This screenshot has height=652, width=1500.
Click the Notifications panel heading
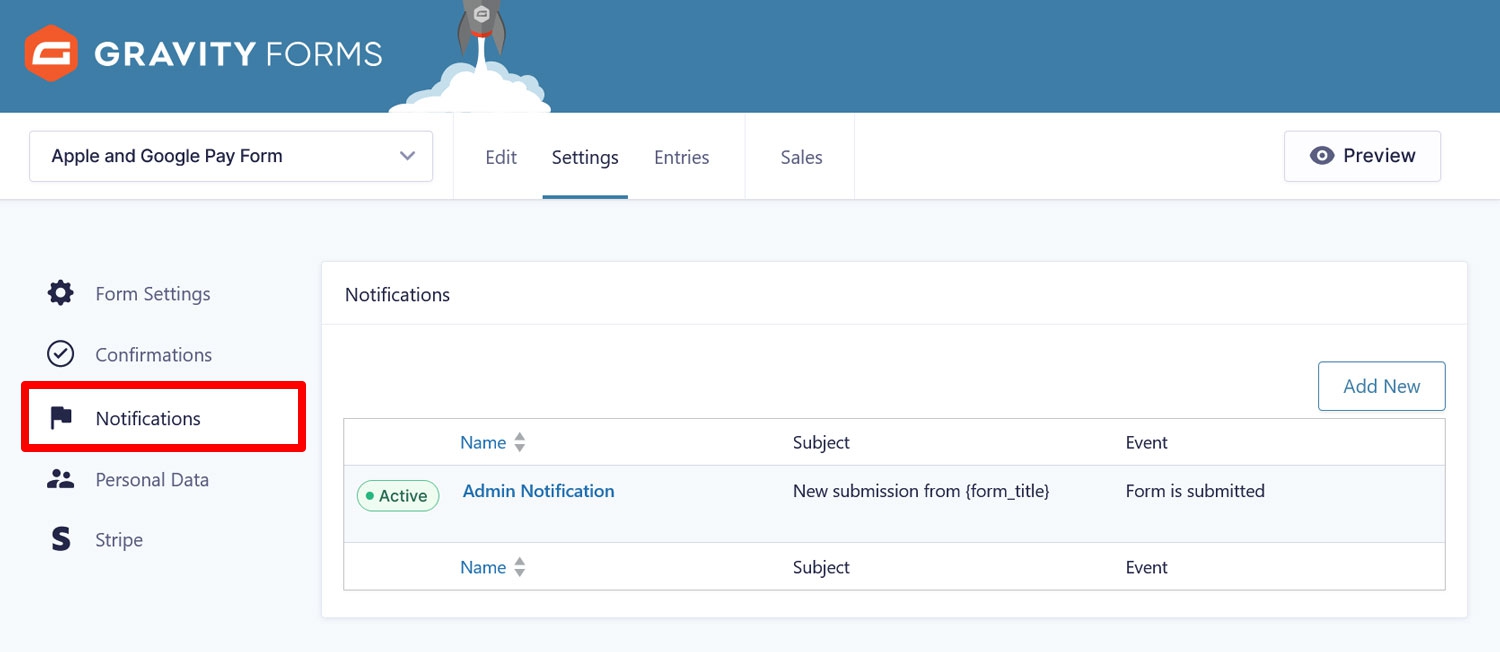tap(397, 295)
